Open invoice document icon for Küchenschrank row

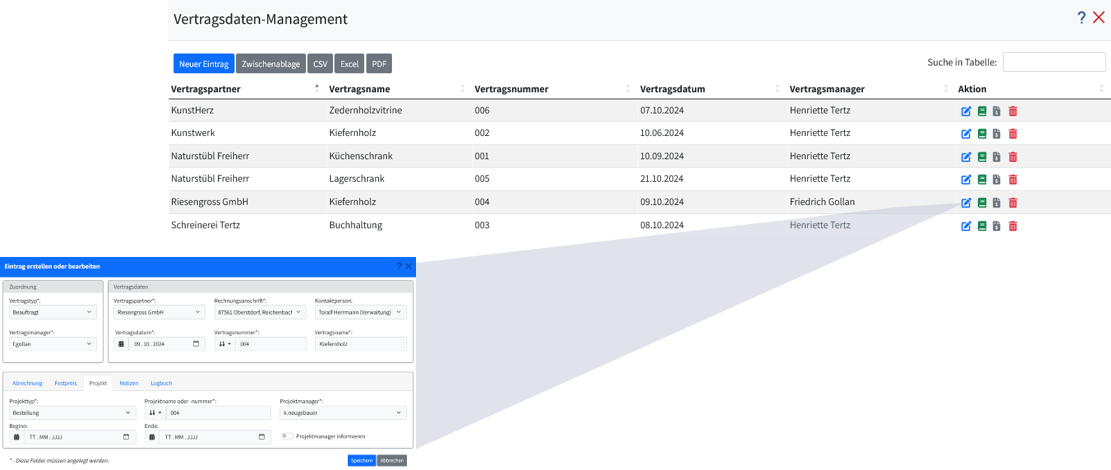pyautogui.click(x=997, y=157)
